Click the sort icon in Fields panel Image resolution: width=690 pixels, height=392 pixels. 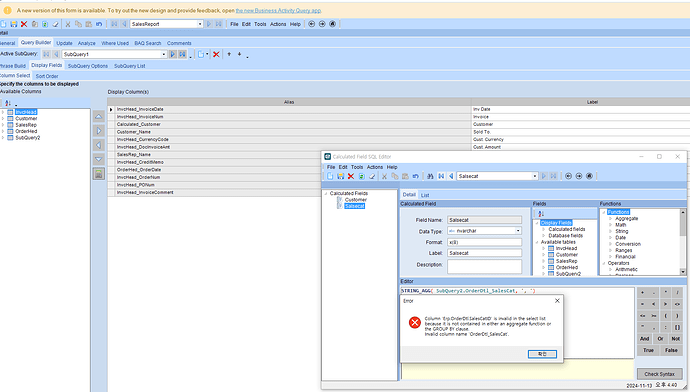click(x=541, y=214)
